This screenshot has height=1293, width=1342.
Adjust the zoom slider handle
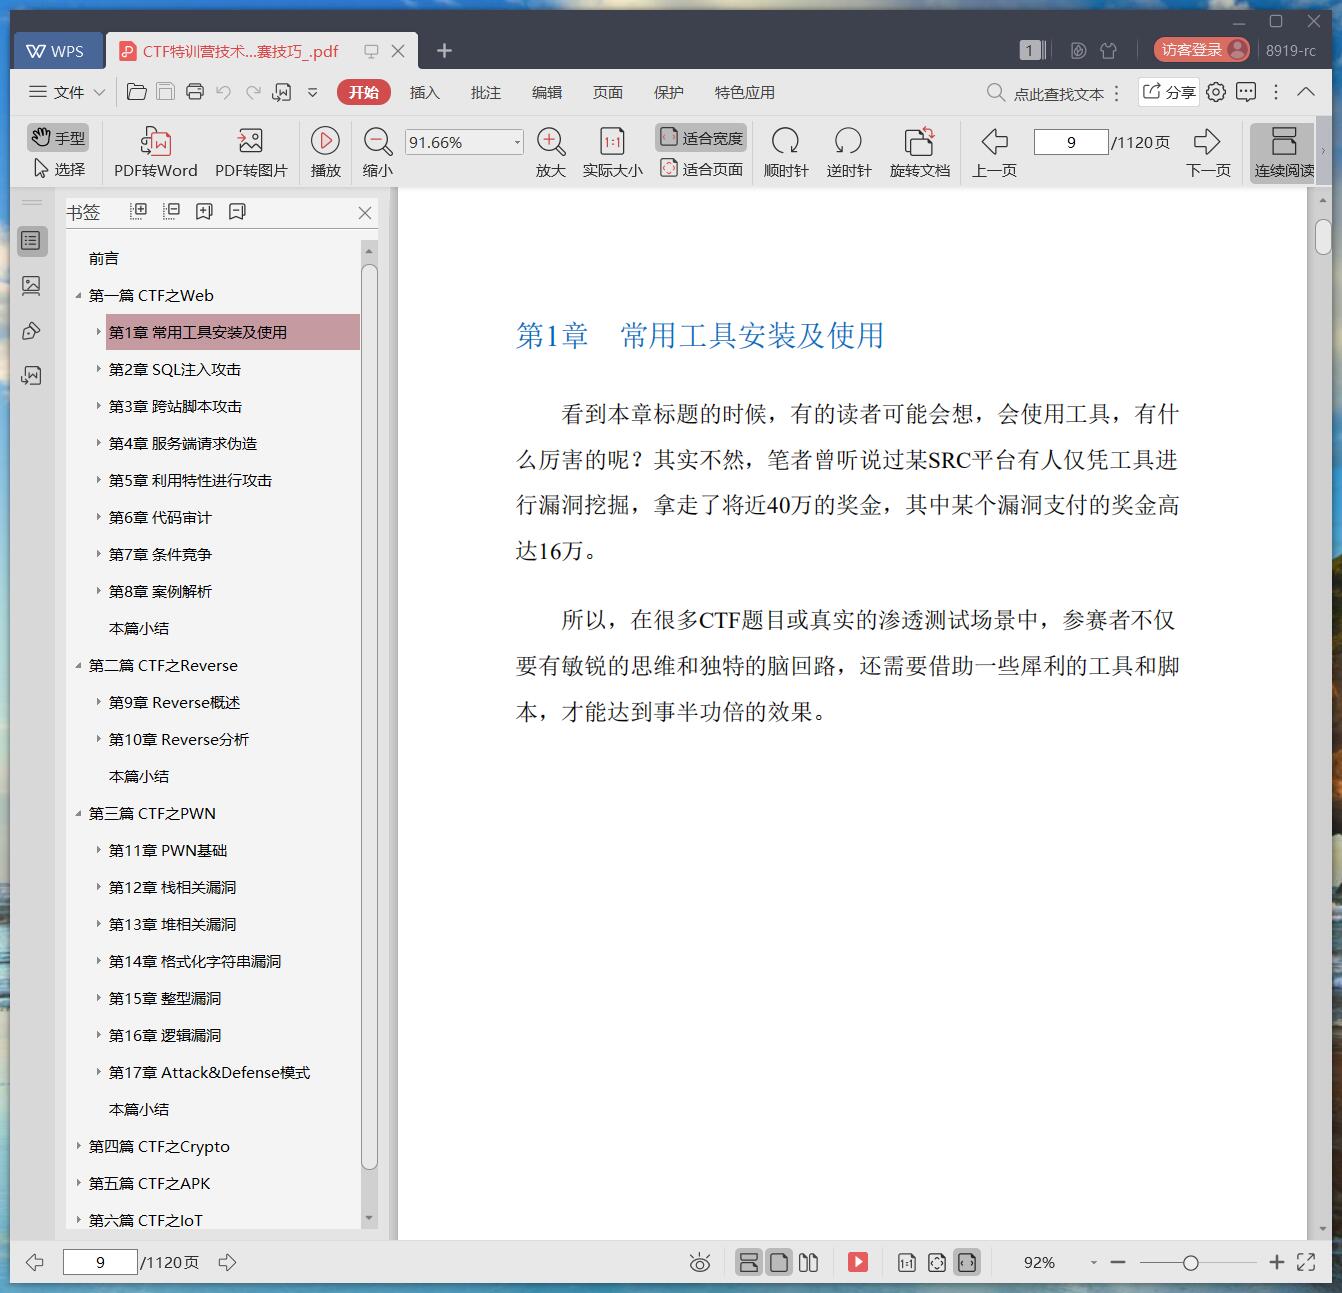coord(1190,1263)
